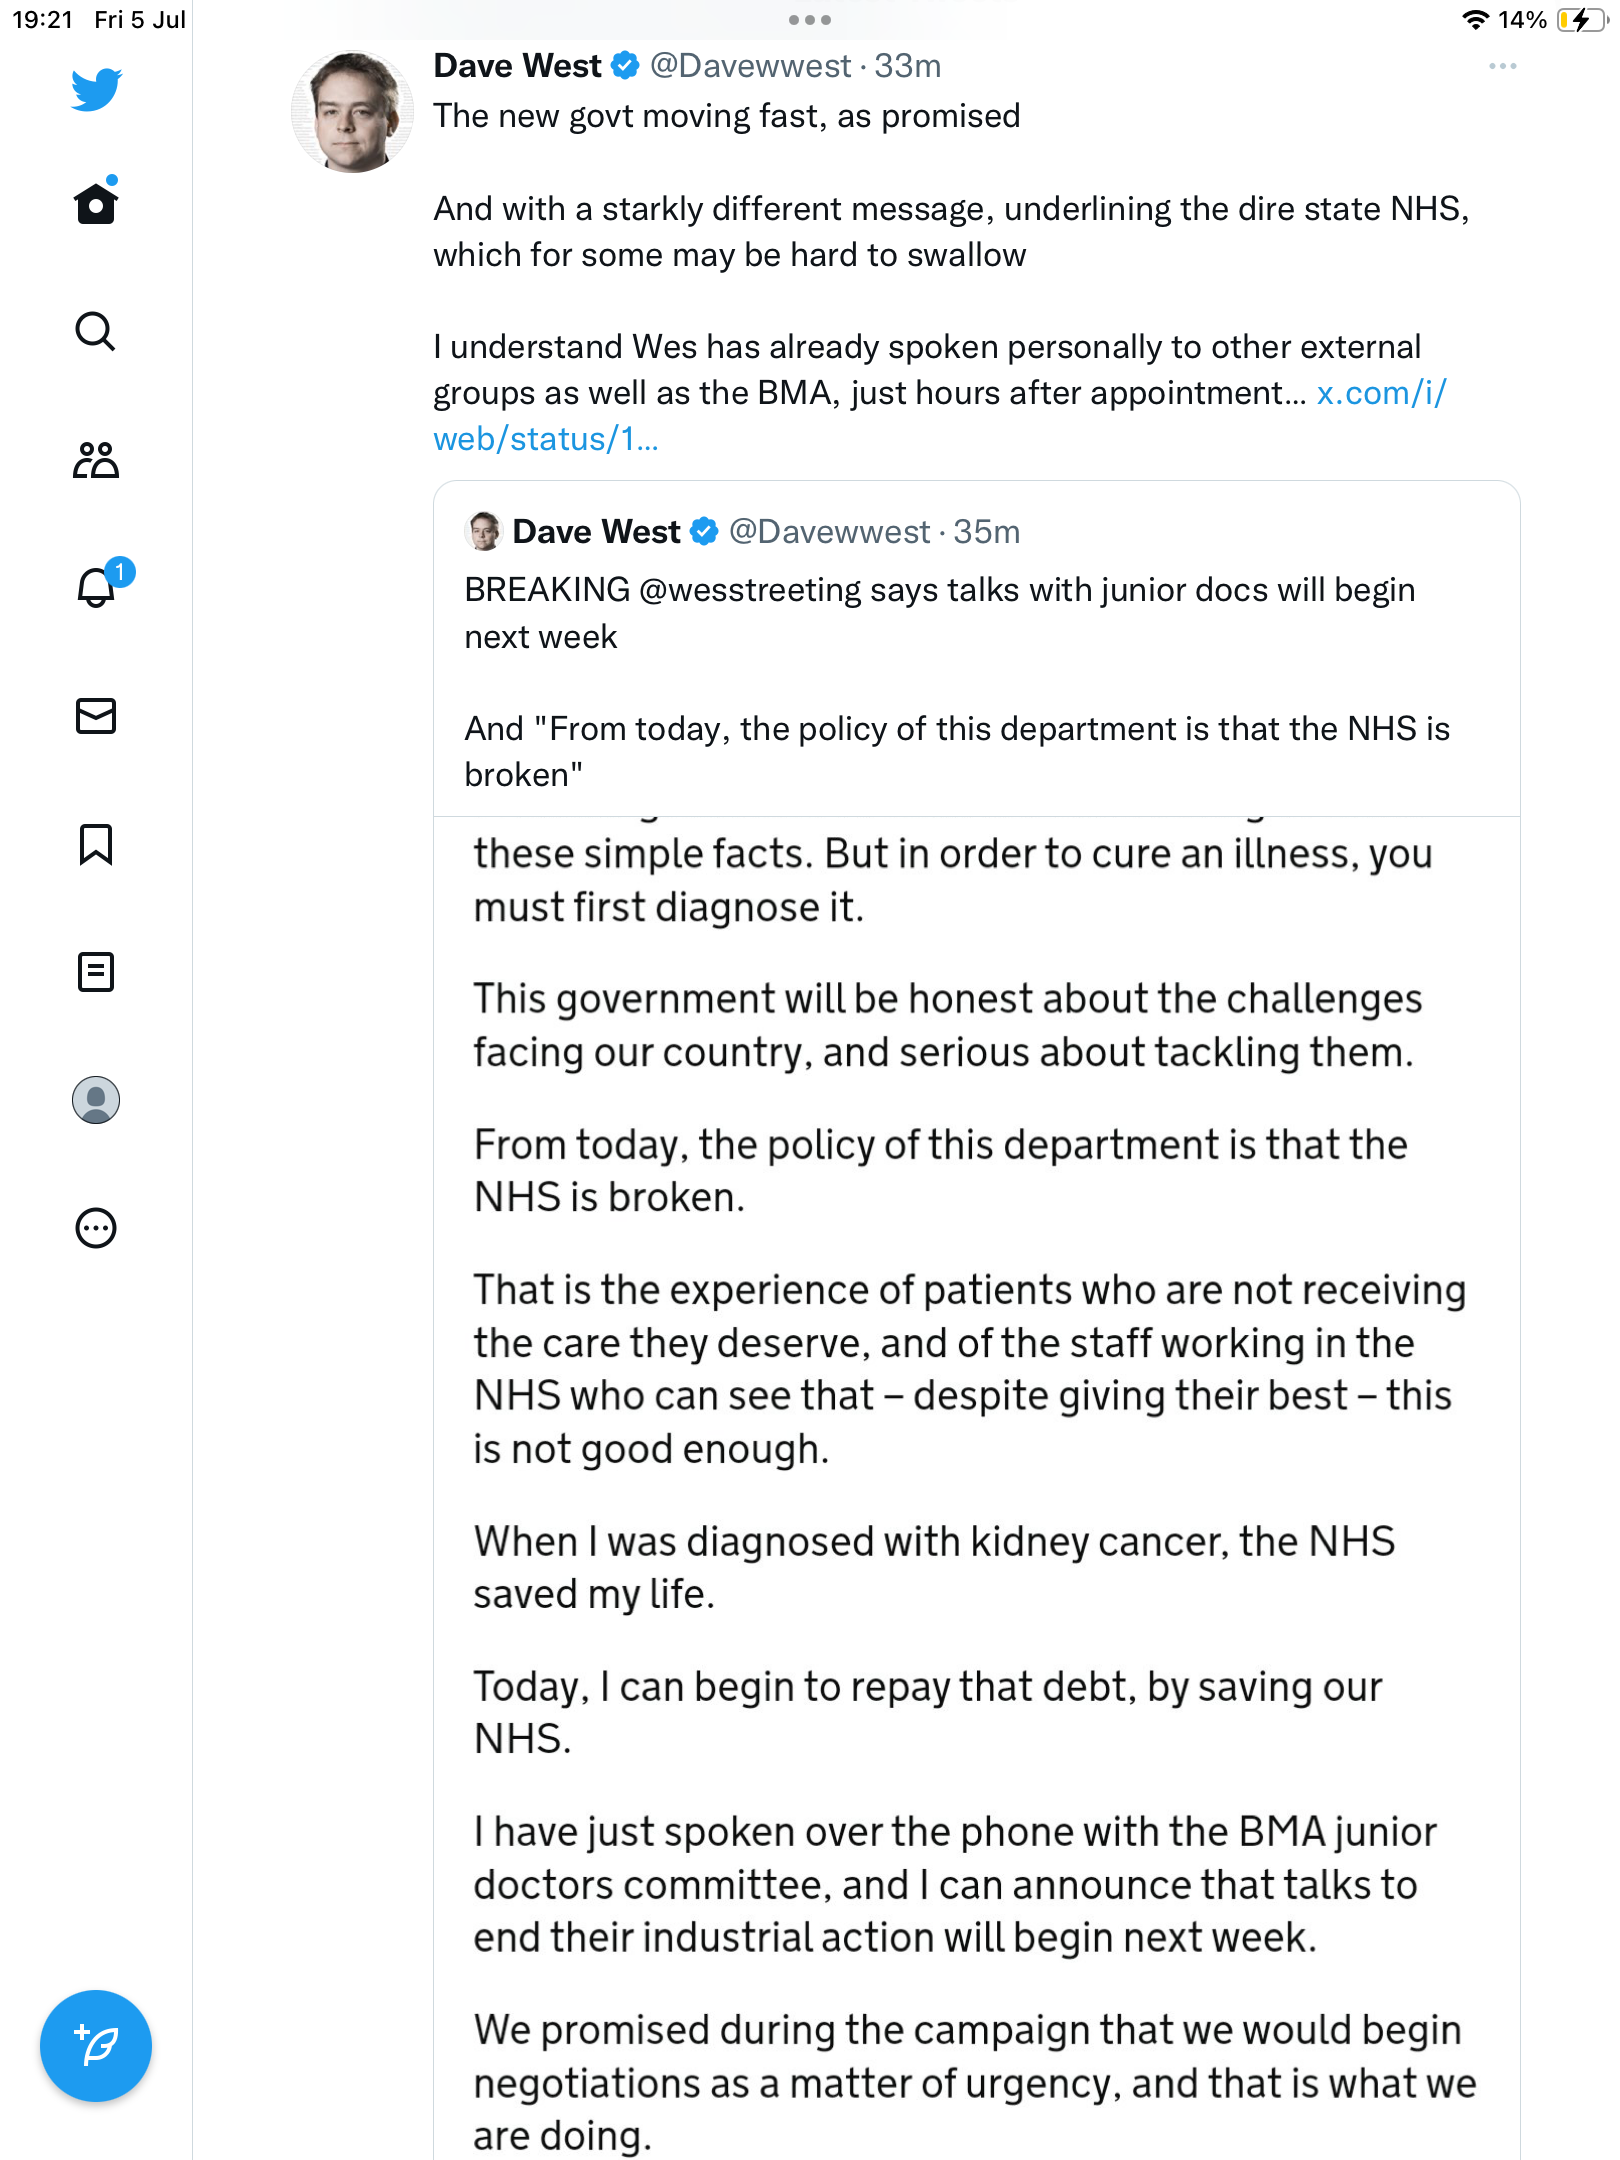Open the Lists icon
Viewport: 1620px width, 2160px height.
[x=96, y=972]
